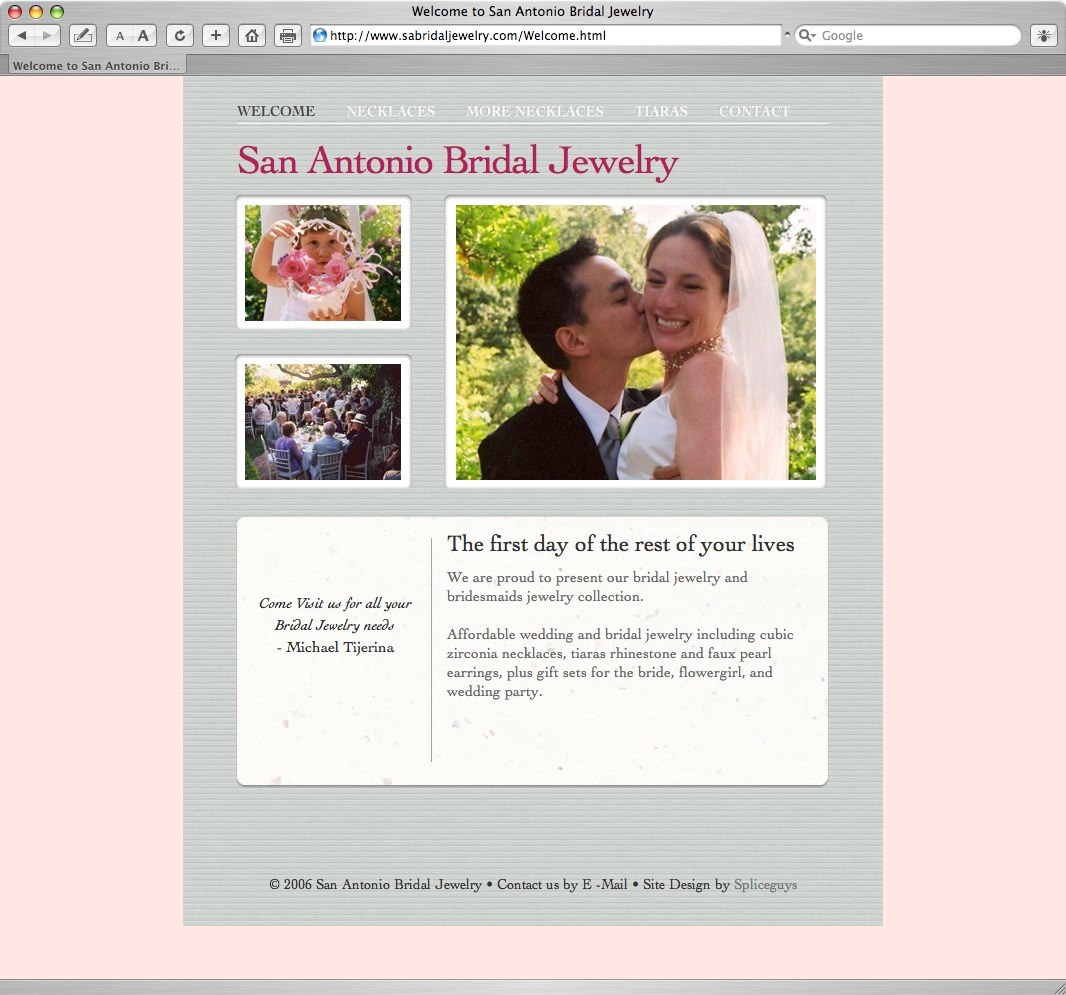Click the small arrow next to address bar

click(787, 34)
